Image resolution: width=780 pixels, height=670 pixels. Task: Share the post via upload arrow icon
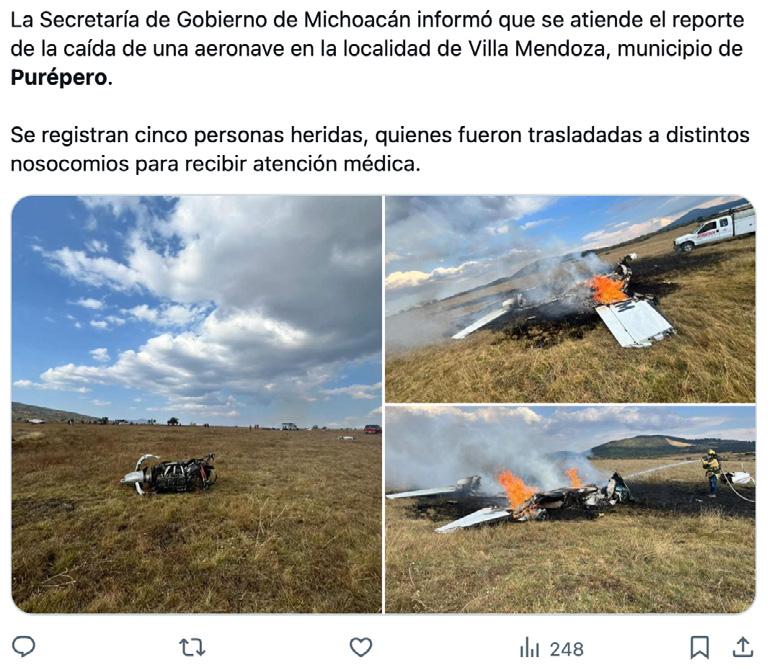(x=743, y=647)
